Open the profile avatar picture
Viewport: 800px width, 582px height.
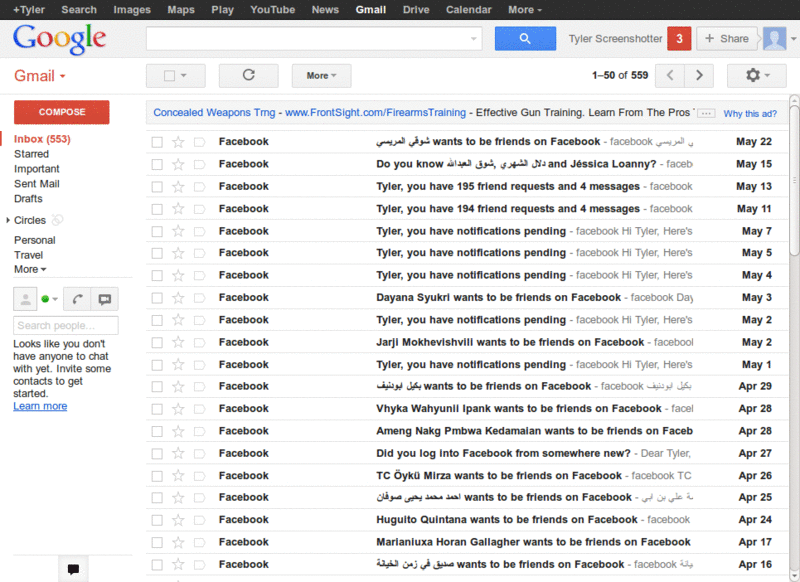(774, 38)
